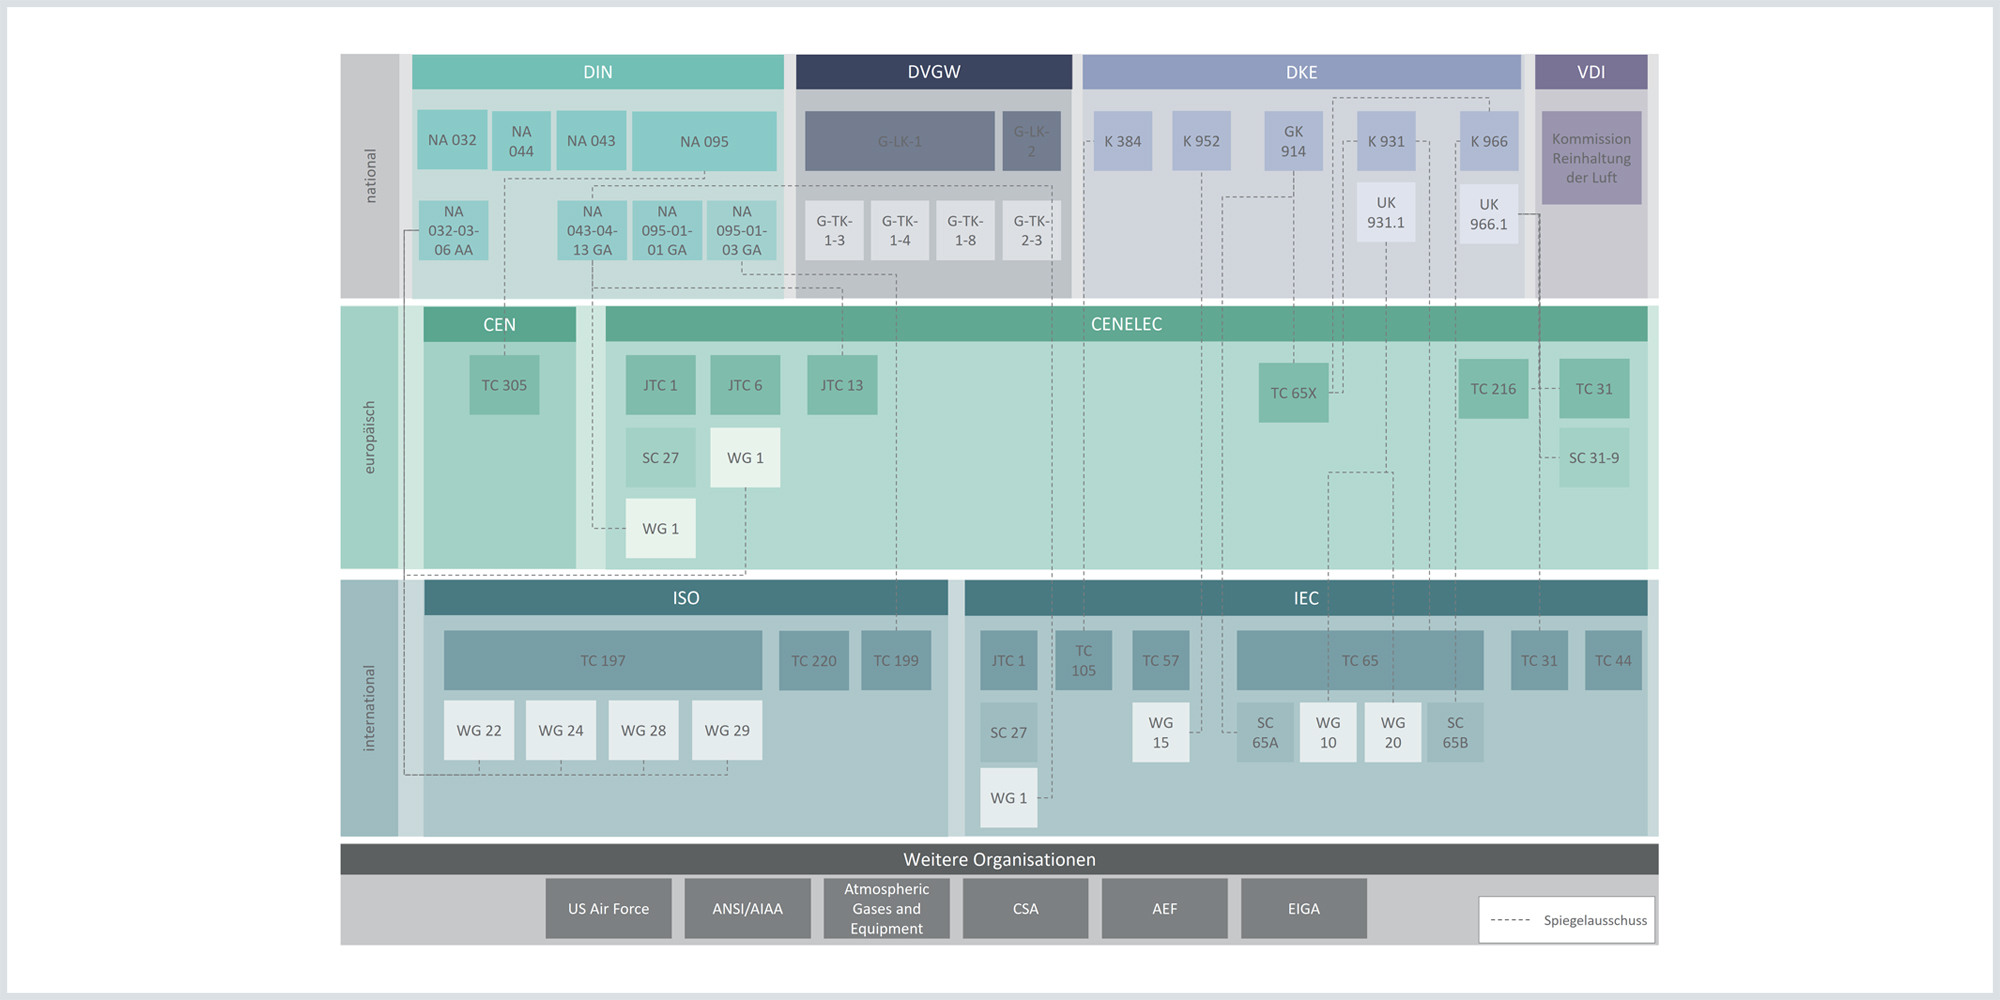Click the K 384 box
Viewport: 2000px width, 1000px height.
tap(1123, 141)
